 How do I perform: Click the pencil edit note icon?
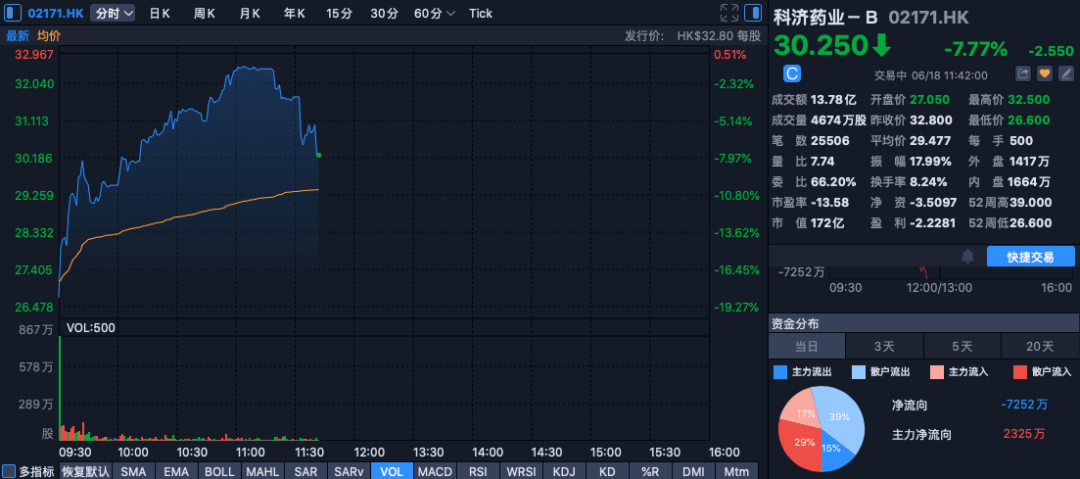coord(1064,74)
